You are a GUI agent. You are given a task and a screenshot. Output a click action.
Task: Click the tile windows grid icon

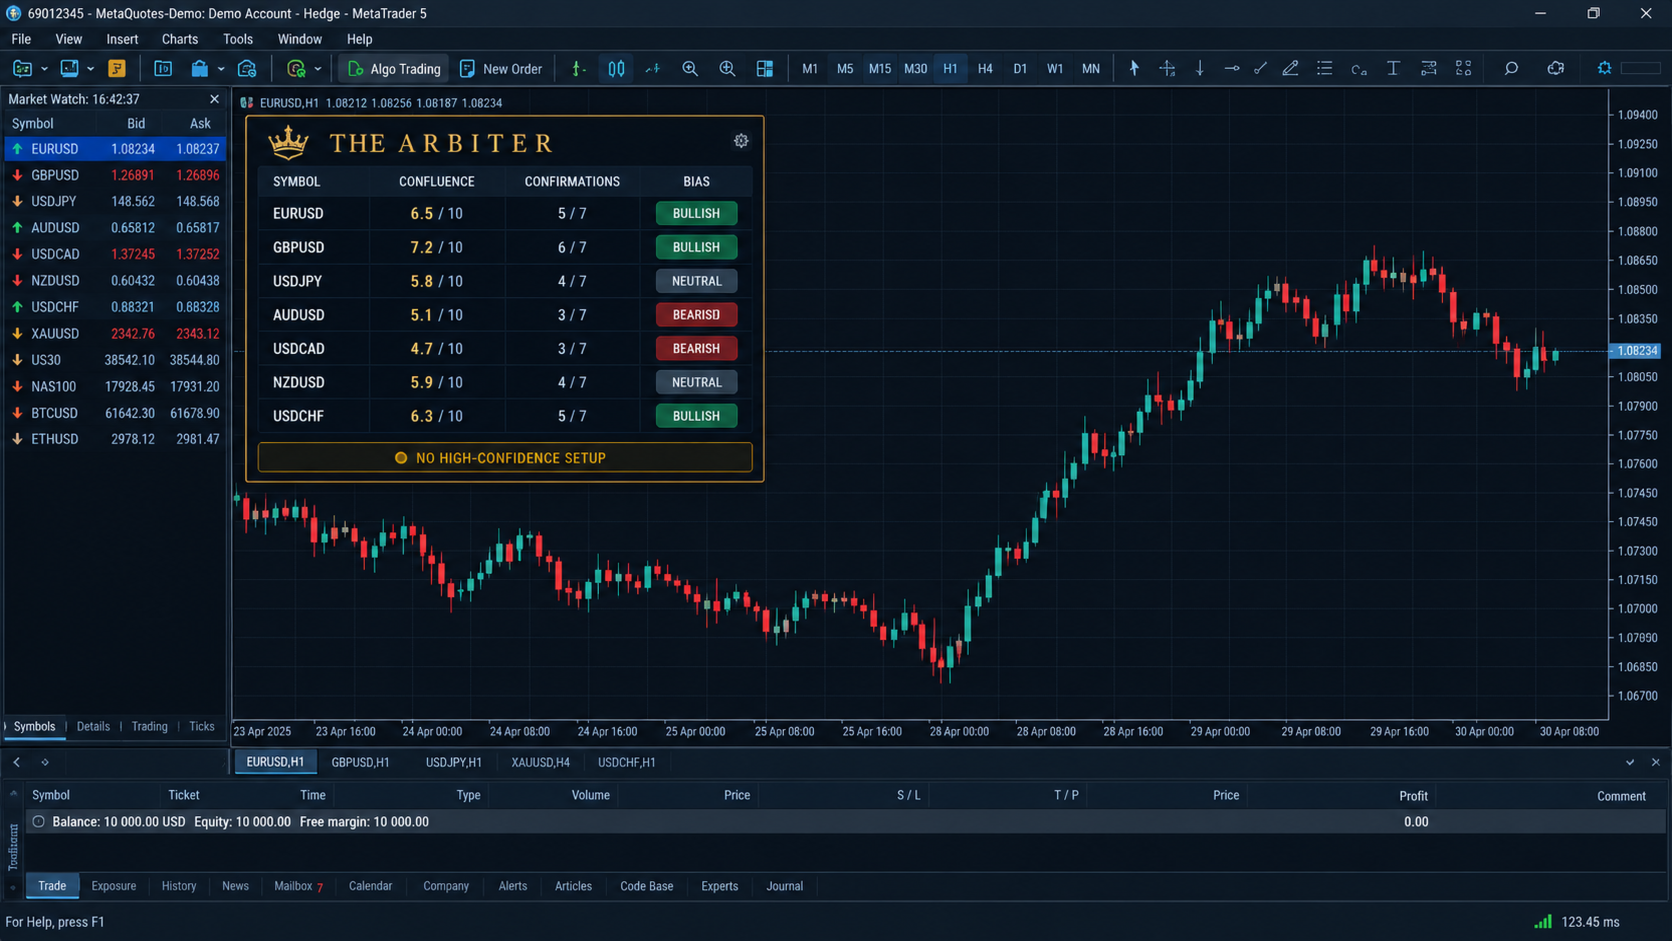pyautogui.click(x=764, y=68)
